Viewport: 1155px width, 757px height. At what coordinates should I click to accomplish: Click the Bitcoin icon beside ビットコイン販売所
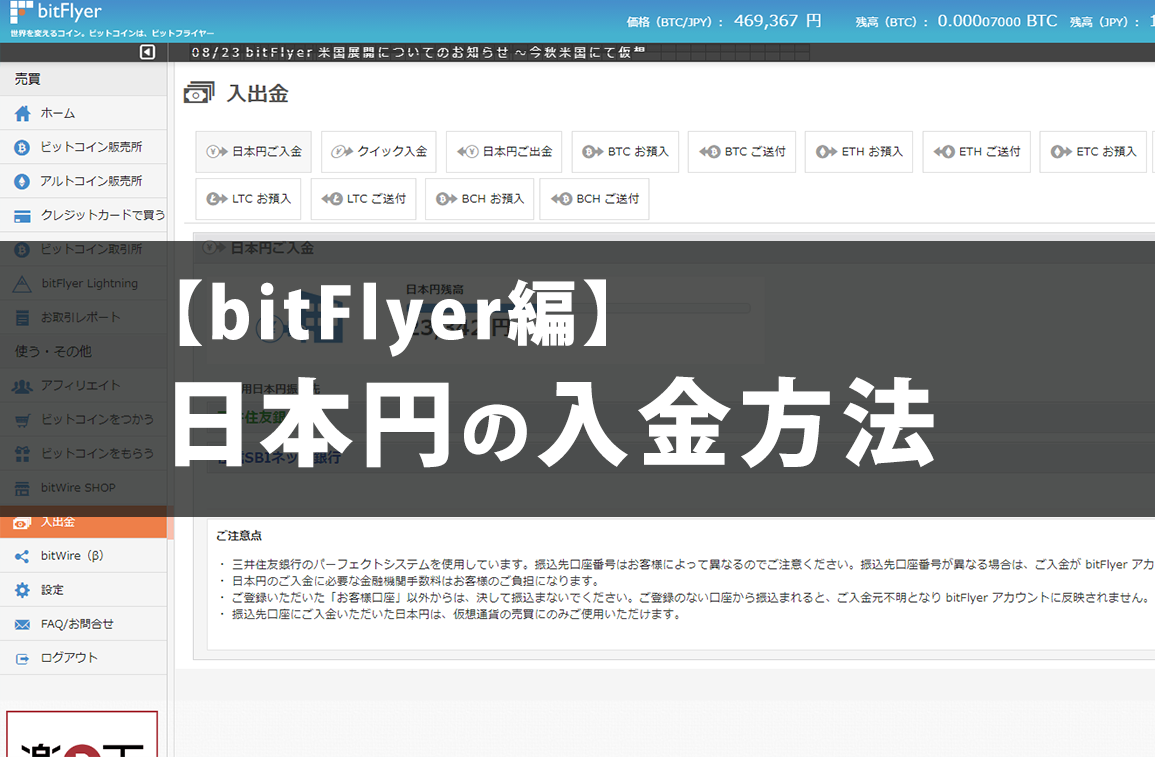[x=22, y=148]
